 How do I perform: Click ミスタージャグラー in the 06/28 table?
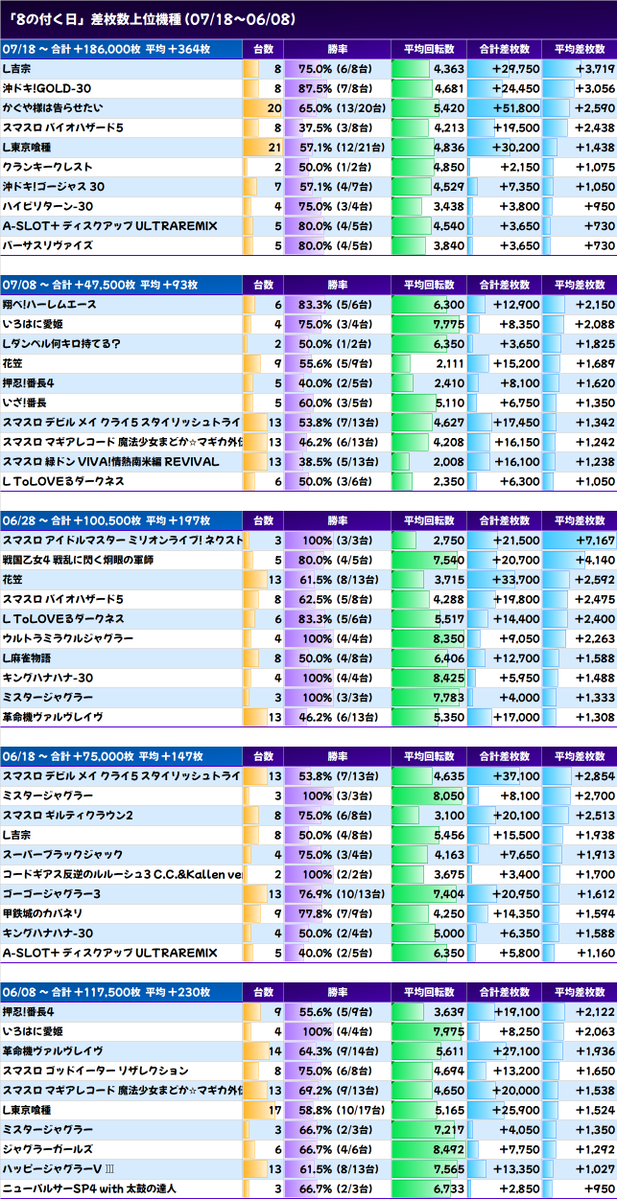click(48, 697)
